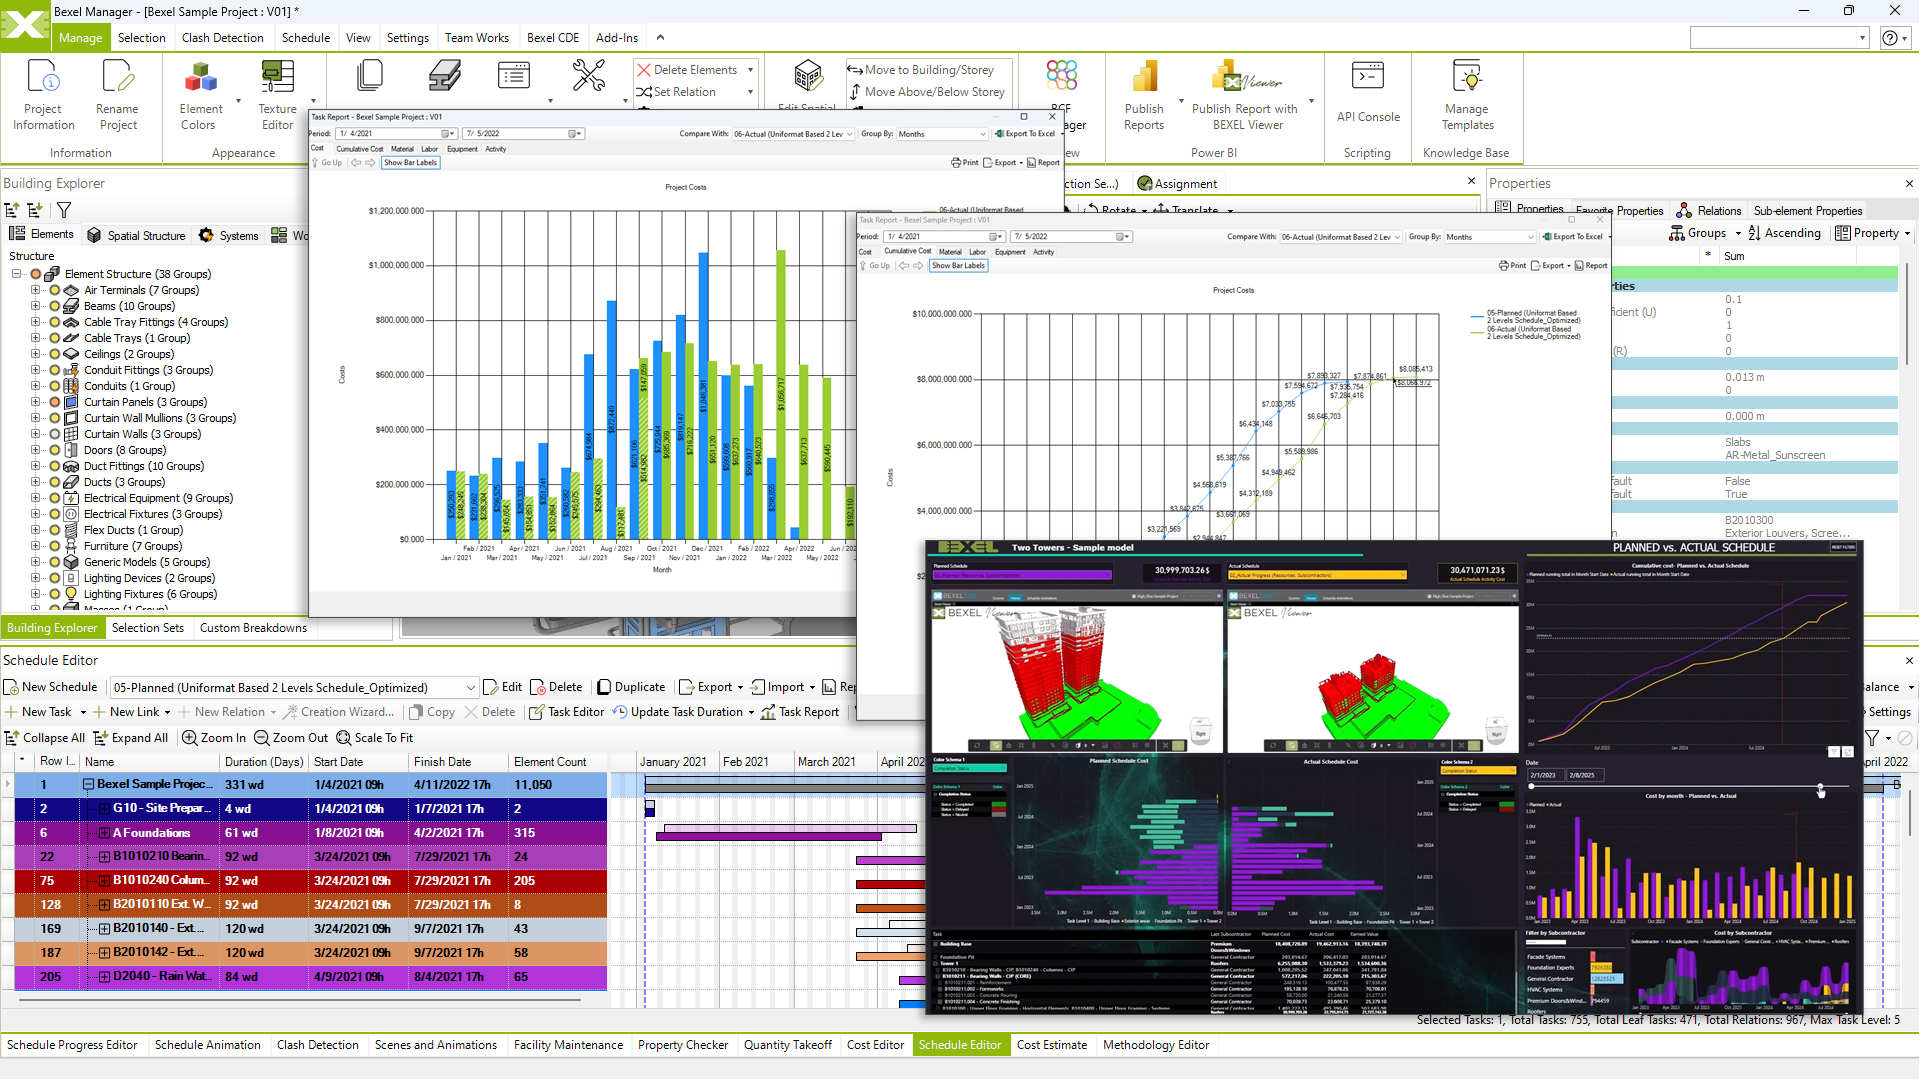Click the filter icon in Building Explorer
This screenshot has height=1080, width=1920.
point(63,210)
